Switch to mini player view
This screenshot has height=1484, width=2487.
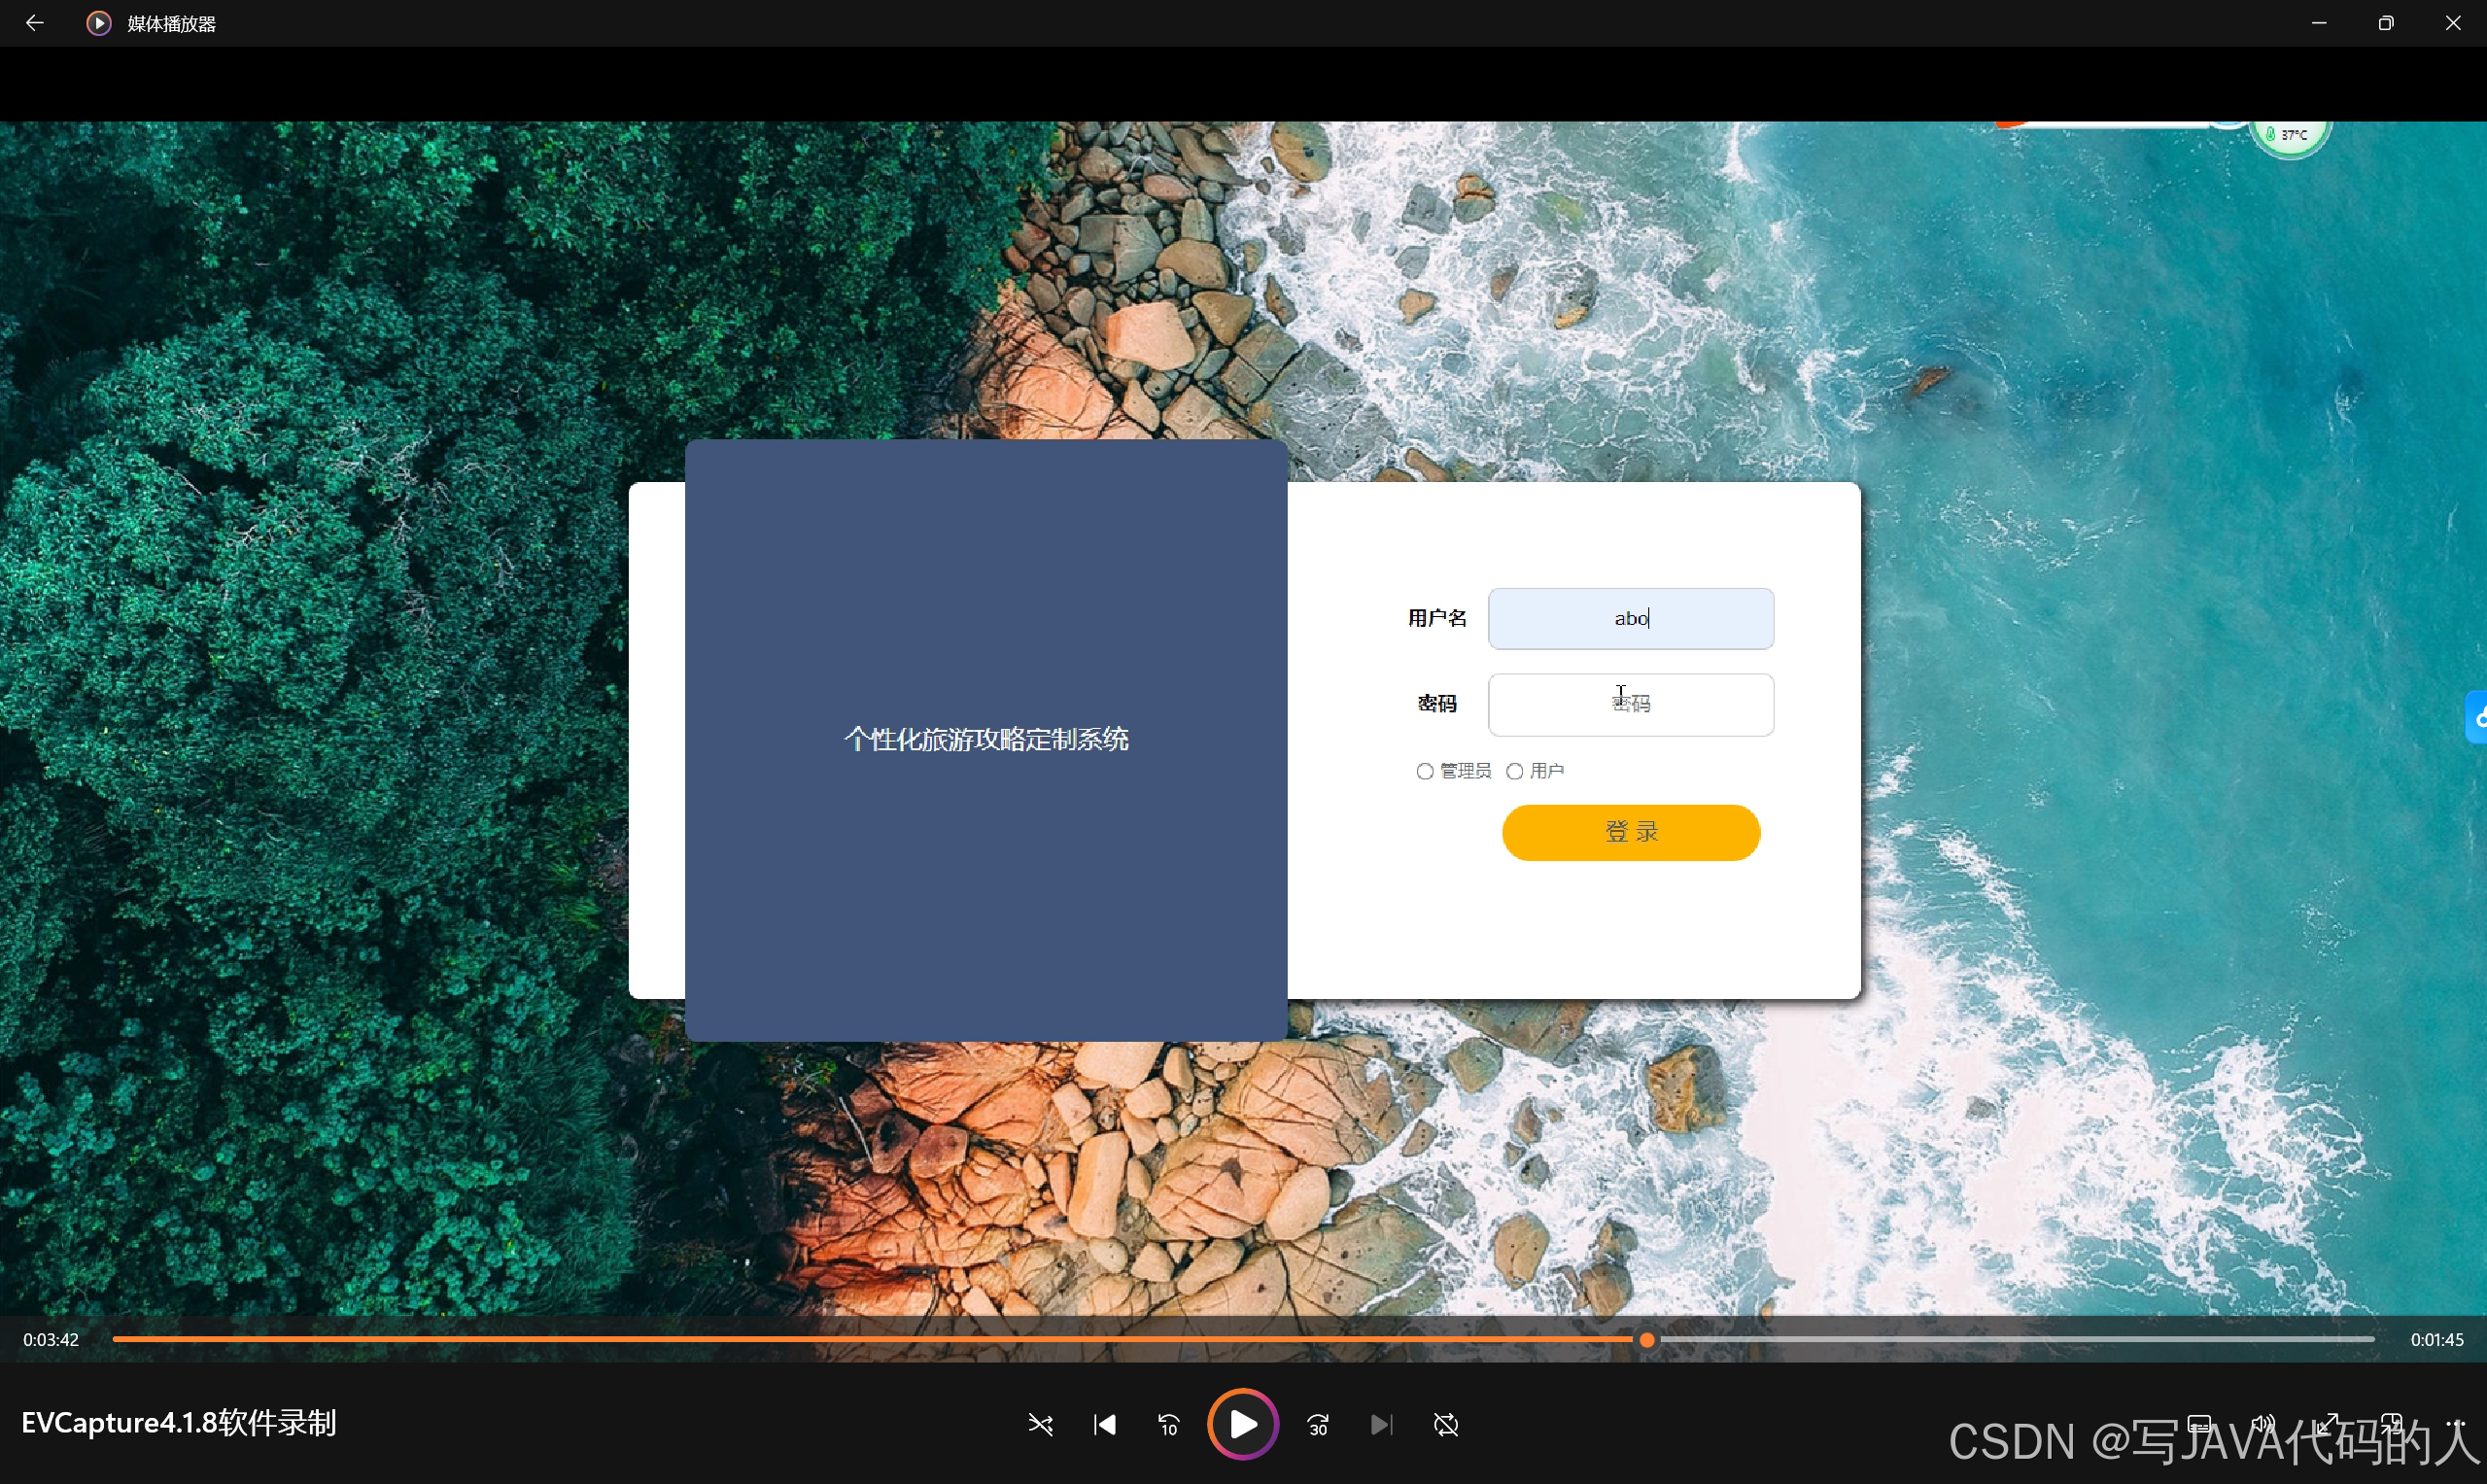[x=2391, y=1424]
